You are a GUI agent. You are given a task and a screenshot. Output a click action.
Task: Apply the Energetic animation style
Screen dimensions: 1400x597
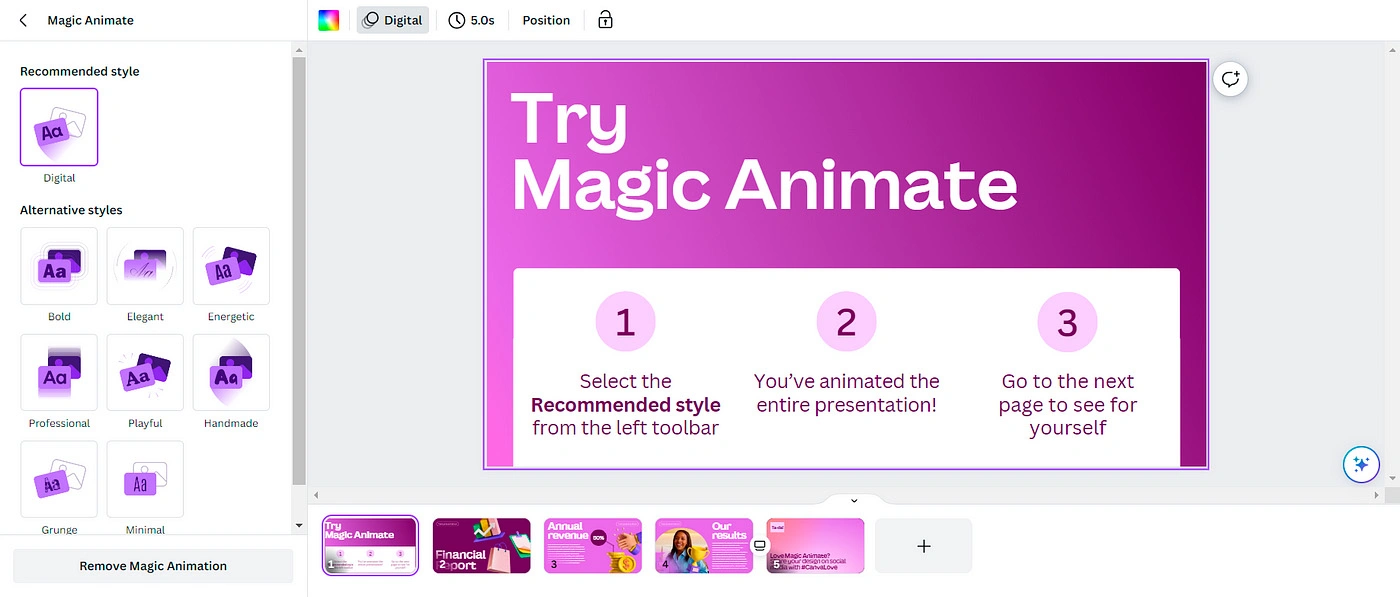(231, 266)
